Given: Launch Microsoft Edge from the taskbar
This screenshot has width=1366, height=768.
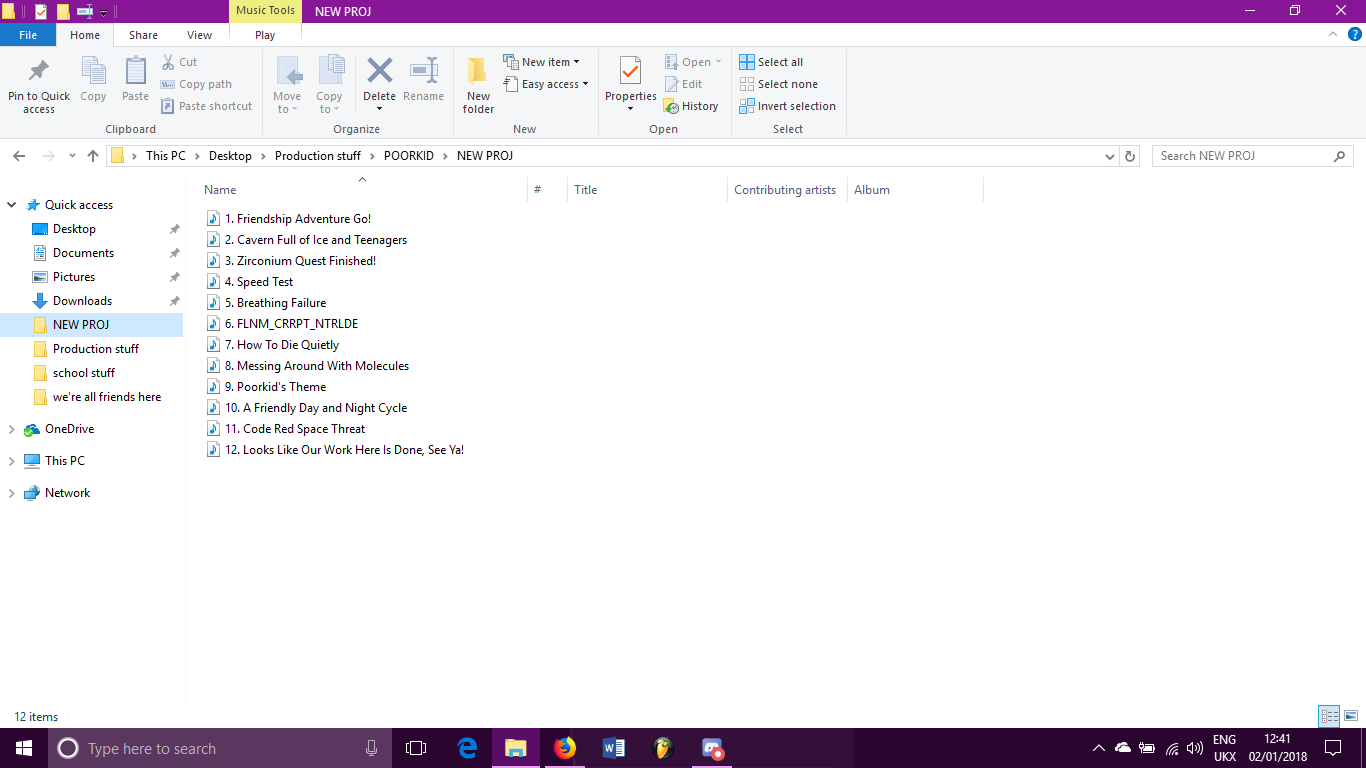Looking at the screenshot, I should 467,748.
